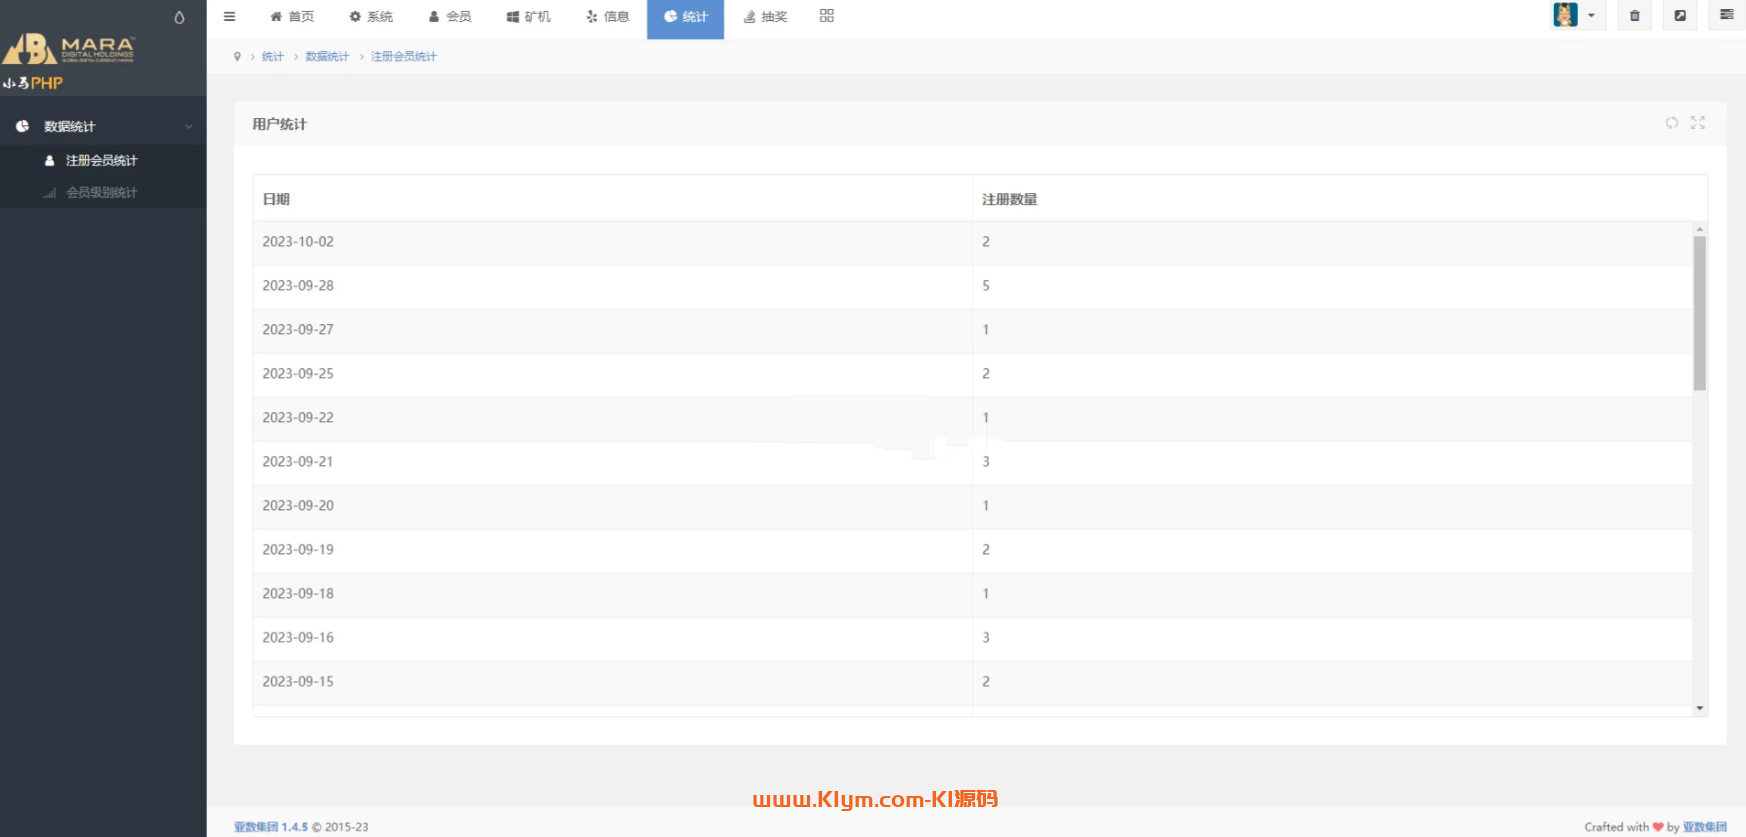Toggle the hamburger sidebar menu icon
This screenshot has height=837, width=1746.
pyautogui.click(x=229, y=16)
